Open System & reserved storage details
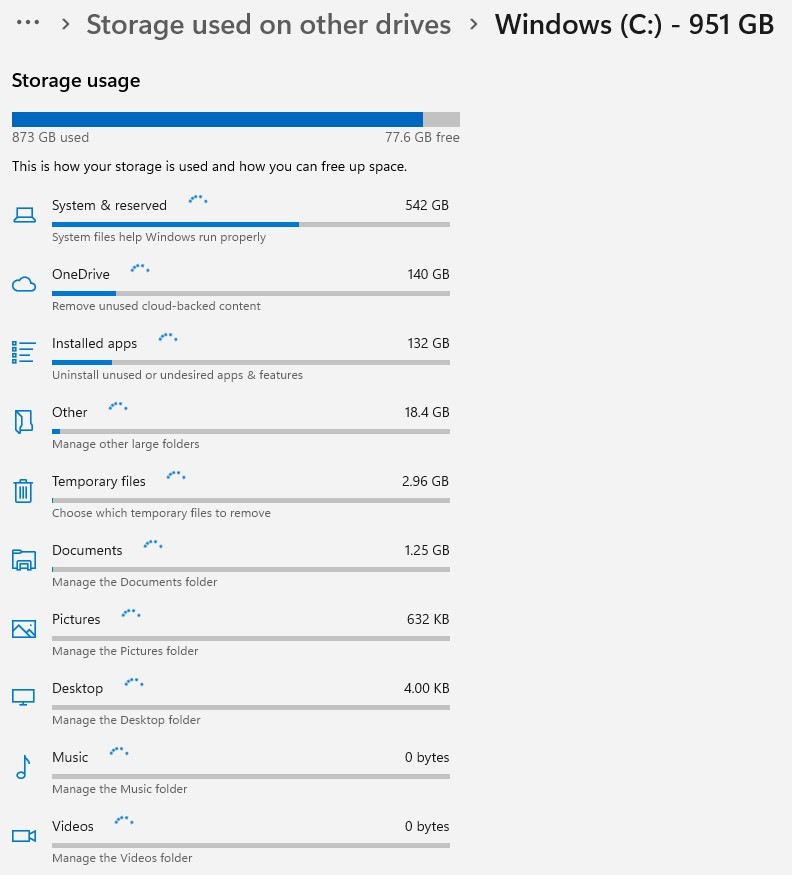This screenshot has width=792, height=875. click(x=109, y=206)
